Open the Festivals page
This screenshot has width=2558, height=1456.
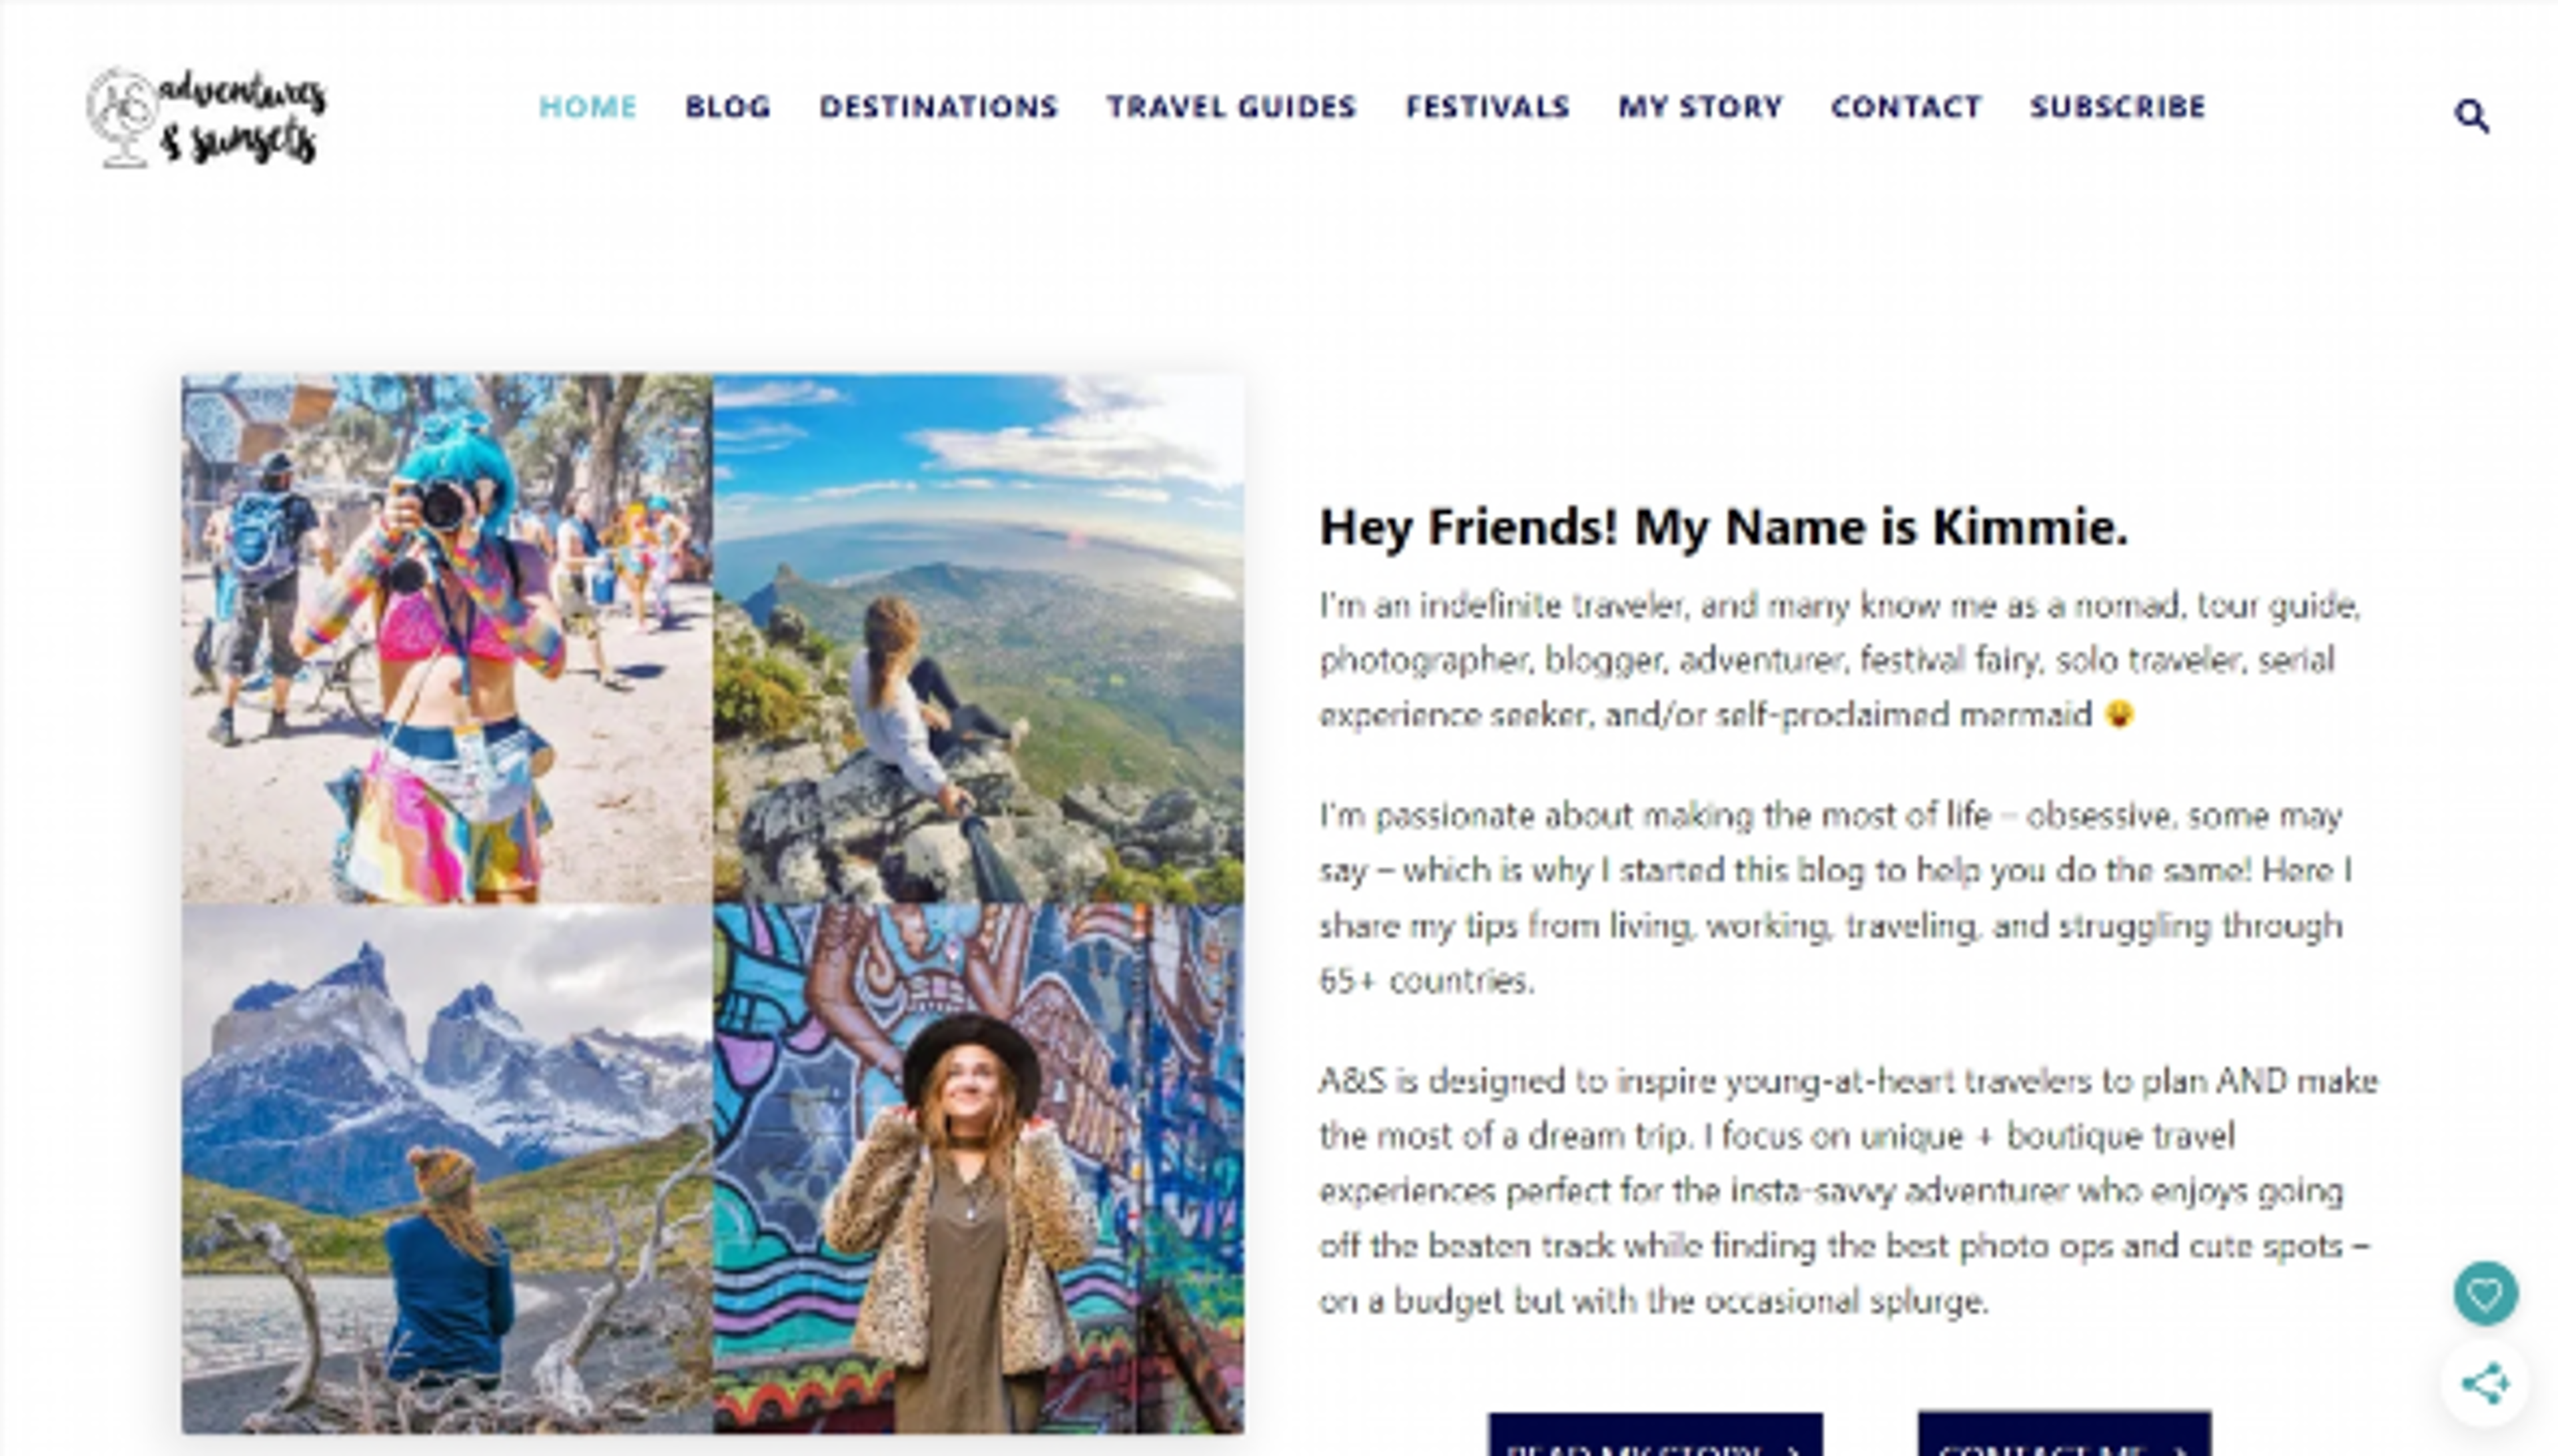[1488, 106]
